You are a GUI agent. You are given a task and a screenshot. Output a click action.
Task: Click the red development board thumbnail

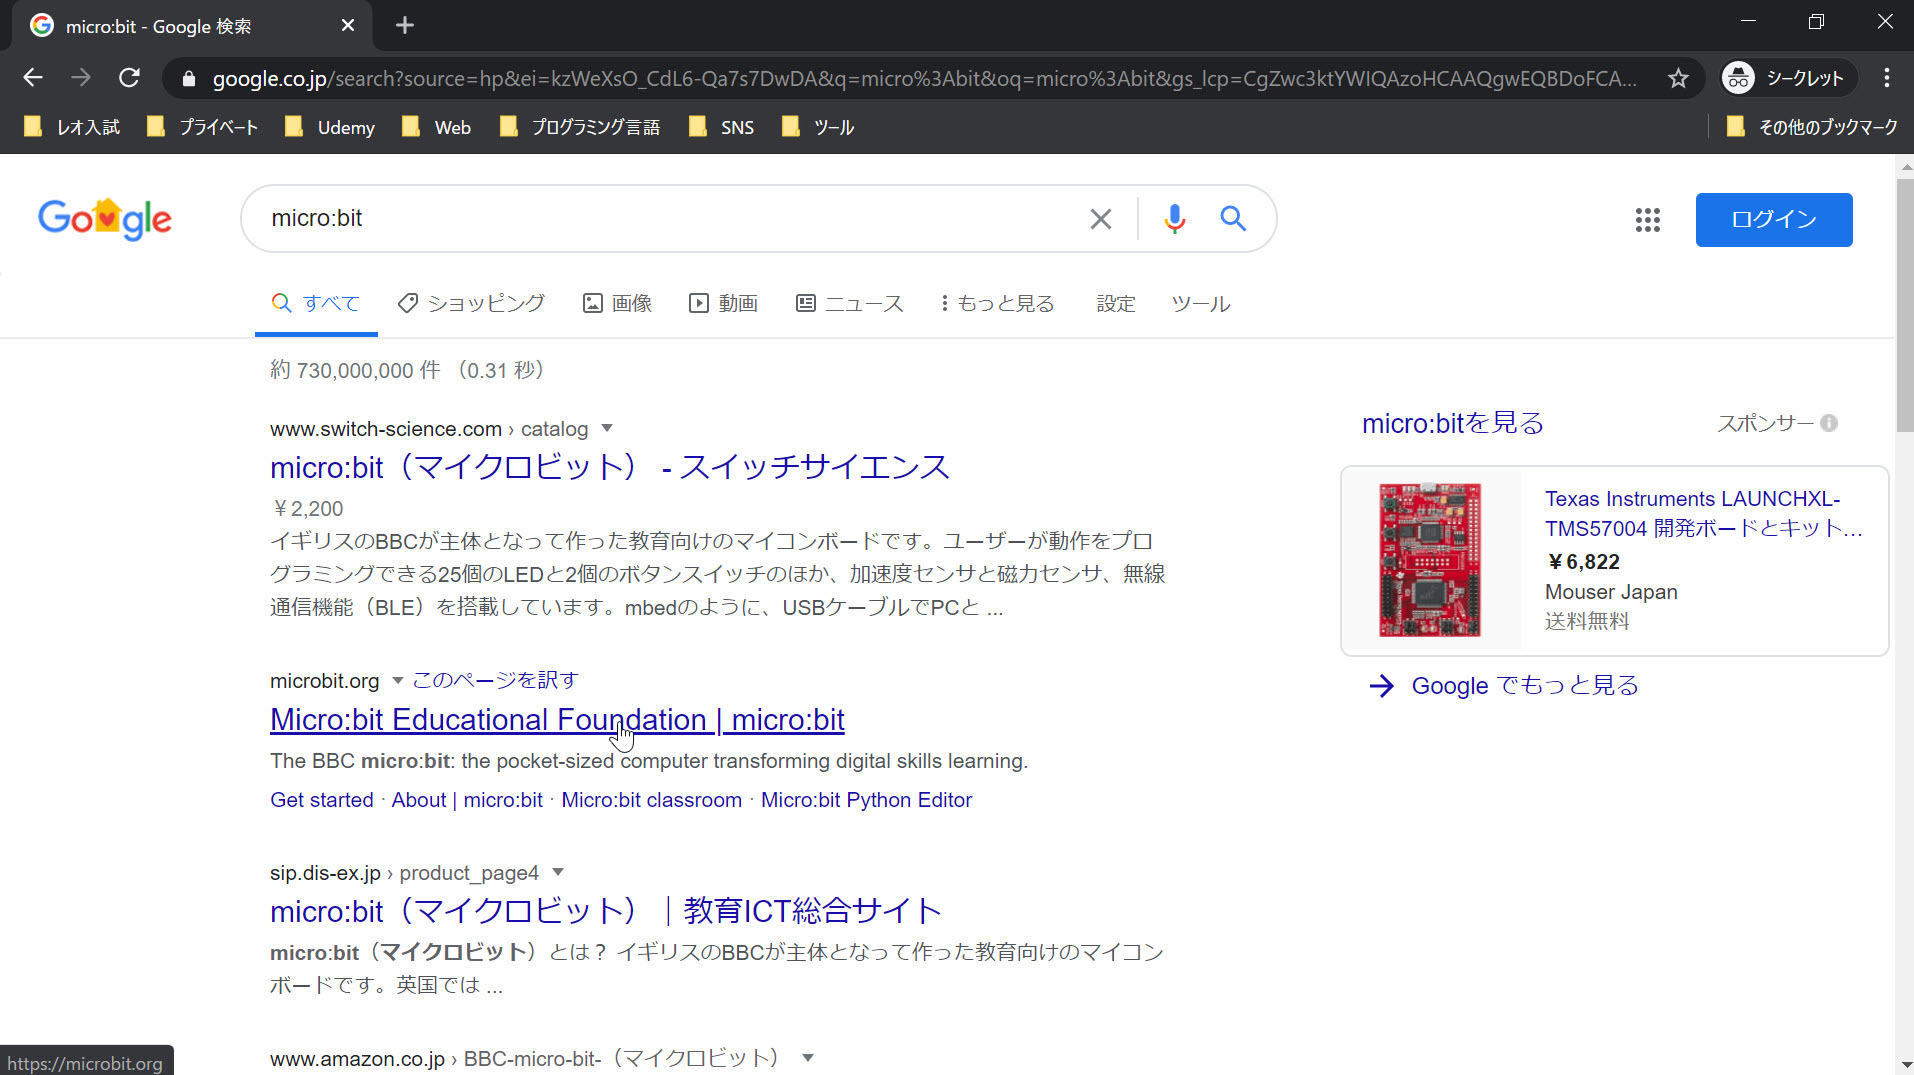click(1430, 560)
